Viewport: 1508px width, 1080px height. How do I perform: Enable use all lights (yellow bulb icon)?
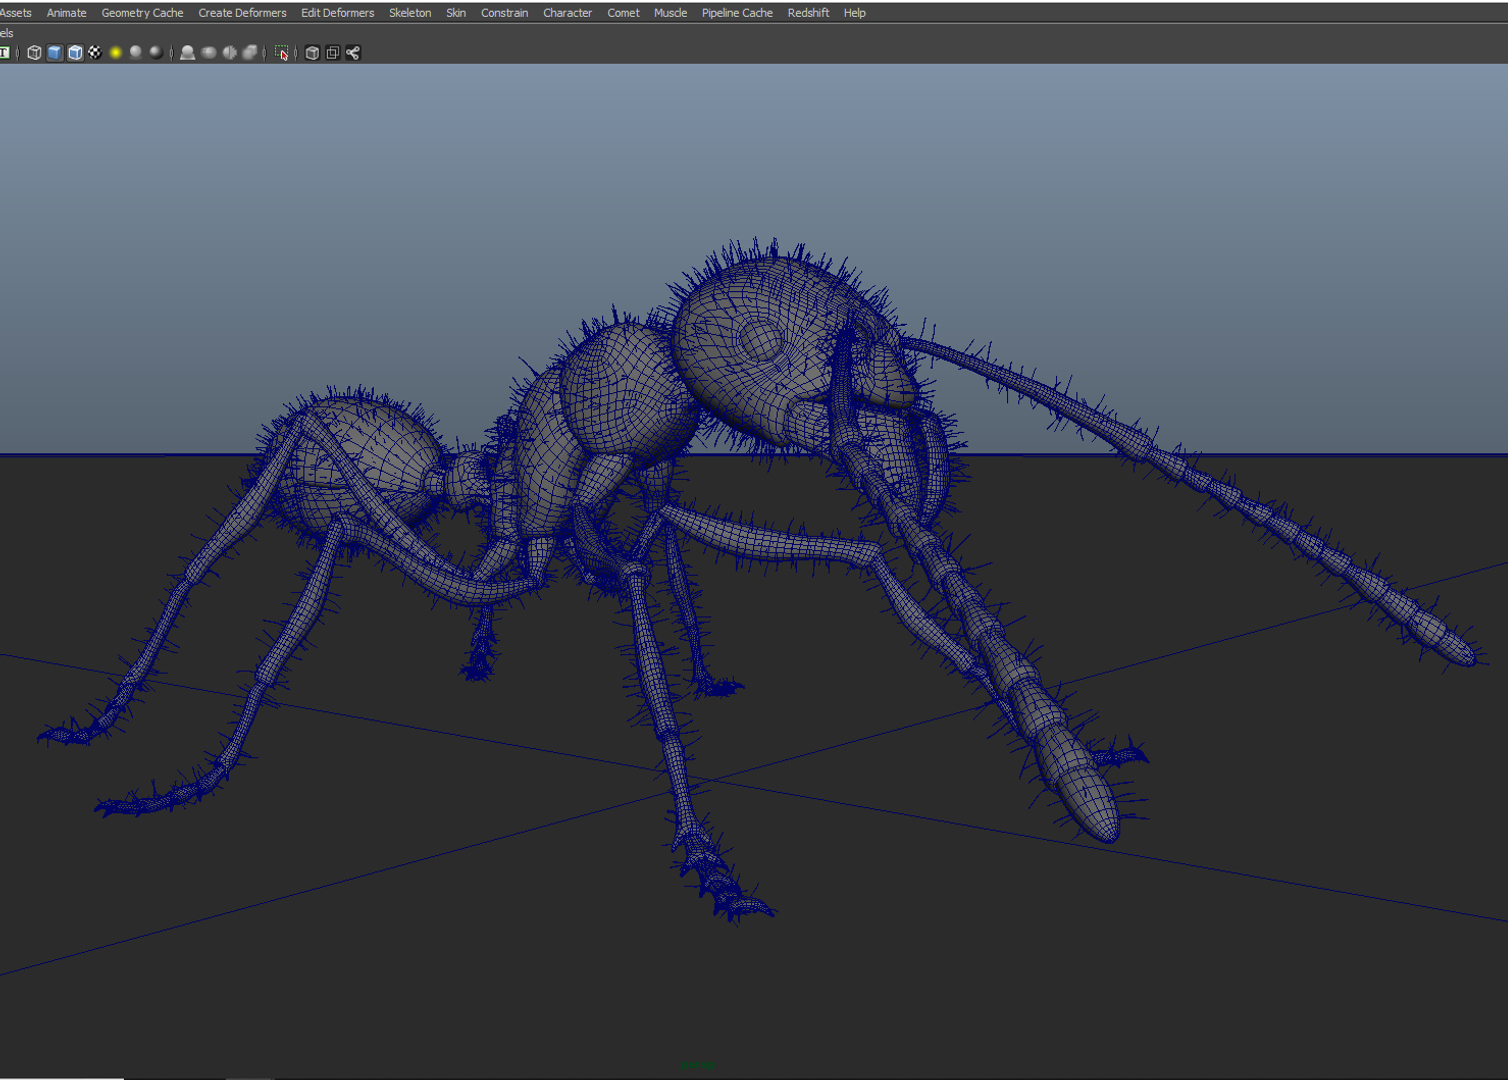tap(116, 53)
